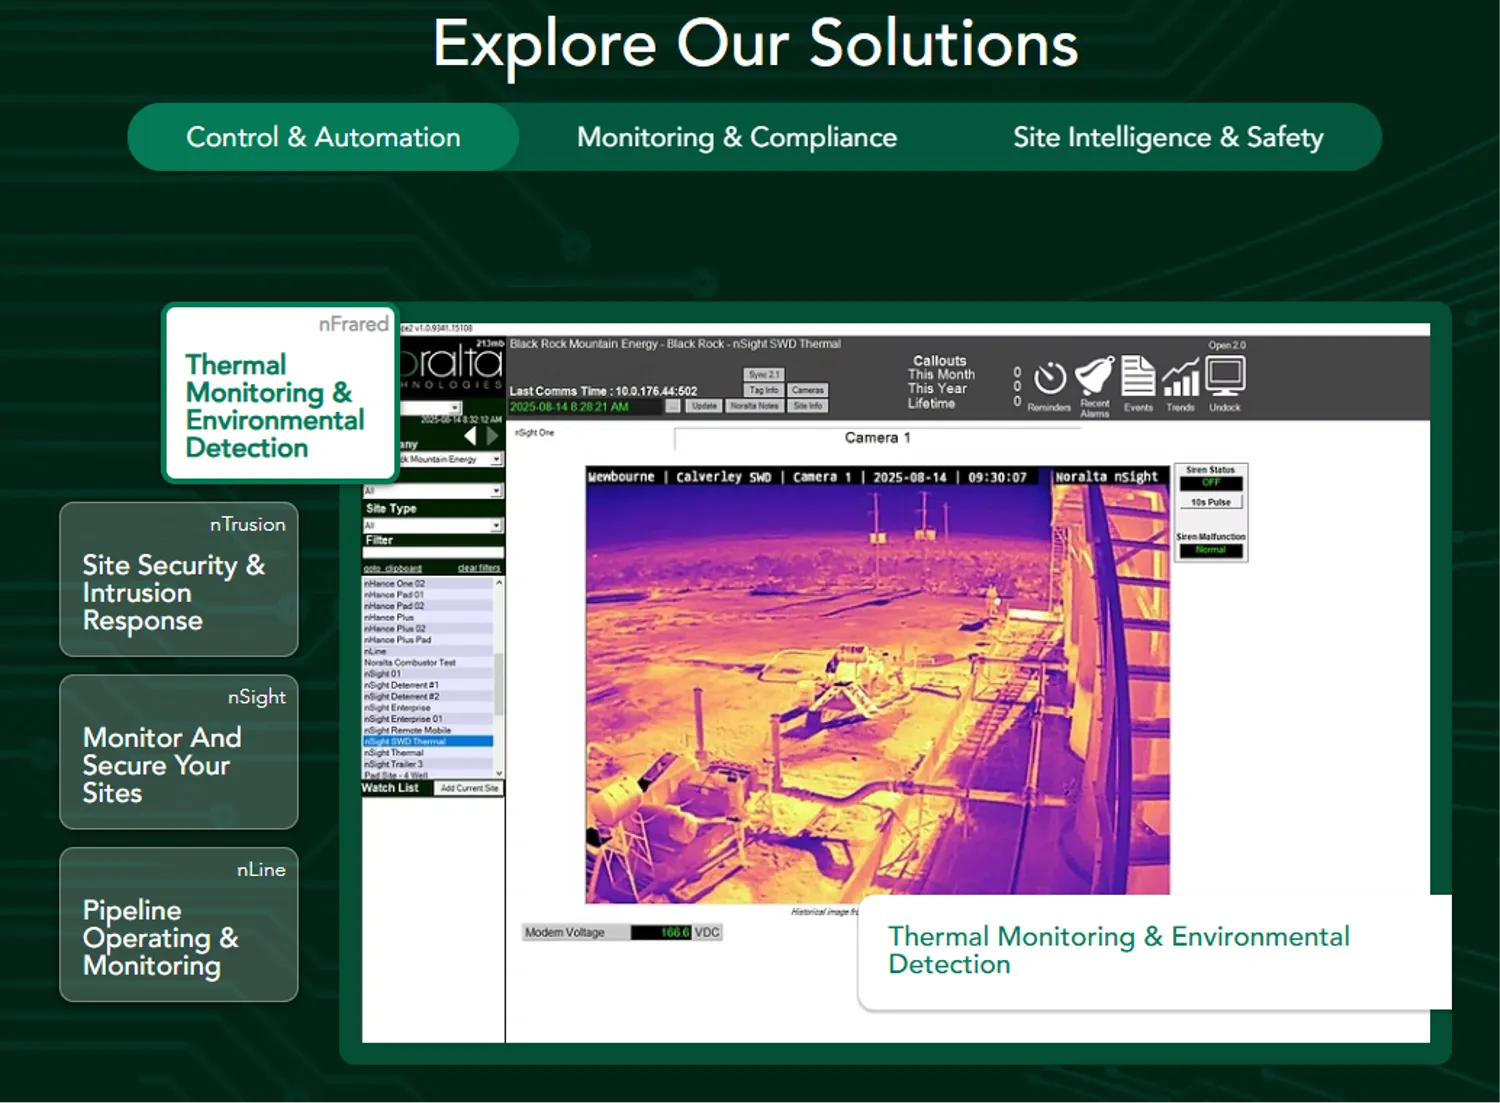Switch to Control & Automation tab
The height and width of the screenshot is (1103, 1500).
tap(323, 137)
